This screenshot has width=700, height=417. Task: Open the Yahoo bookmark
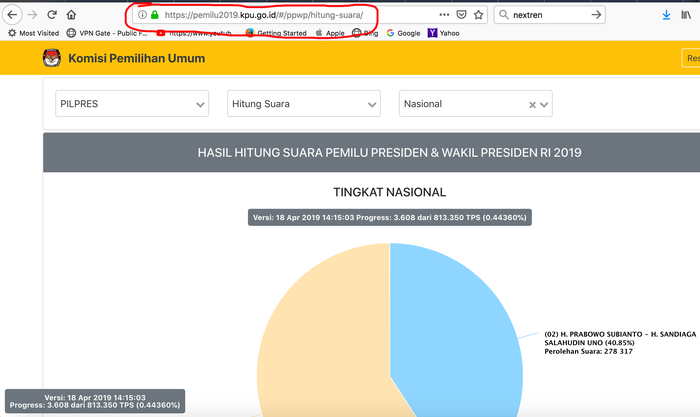[x=443, y=33]
